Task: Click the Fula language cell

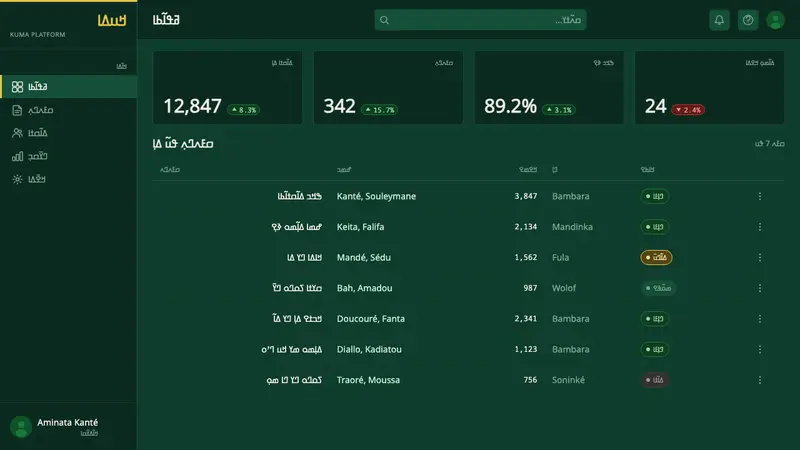Action: [560, 257]
